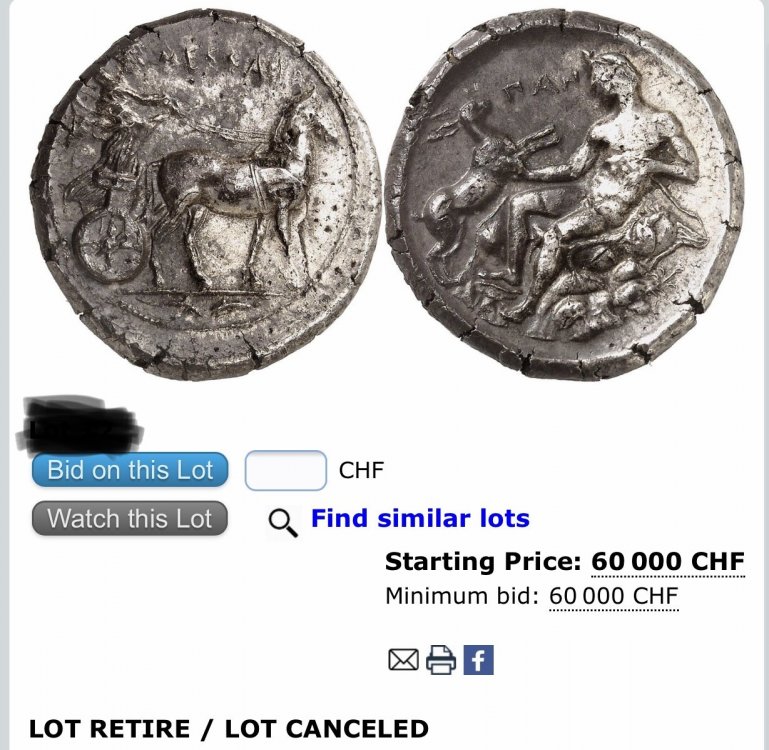Click the underlined 60 000 CHF starting price
Viewport: 769px width, 750px height.
point(668,562)
